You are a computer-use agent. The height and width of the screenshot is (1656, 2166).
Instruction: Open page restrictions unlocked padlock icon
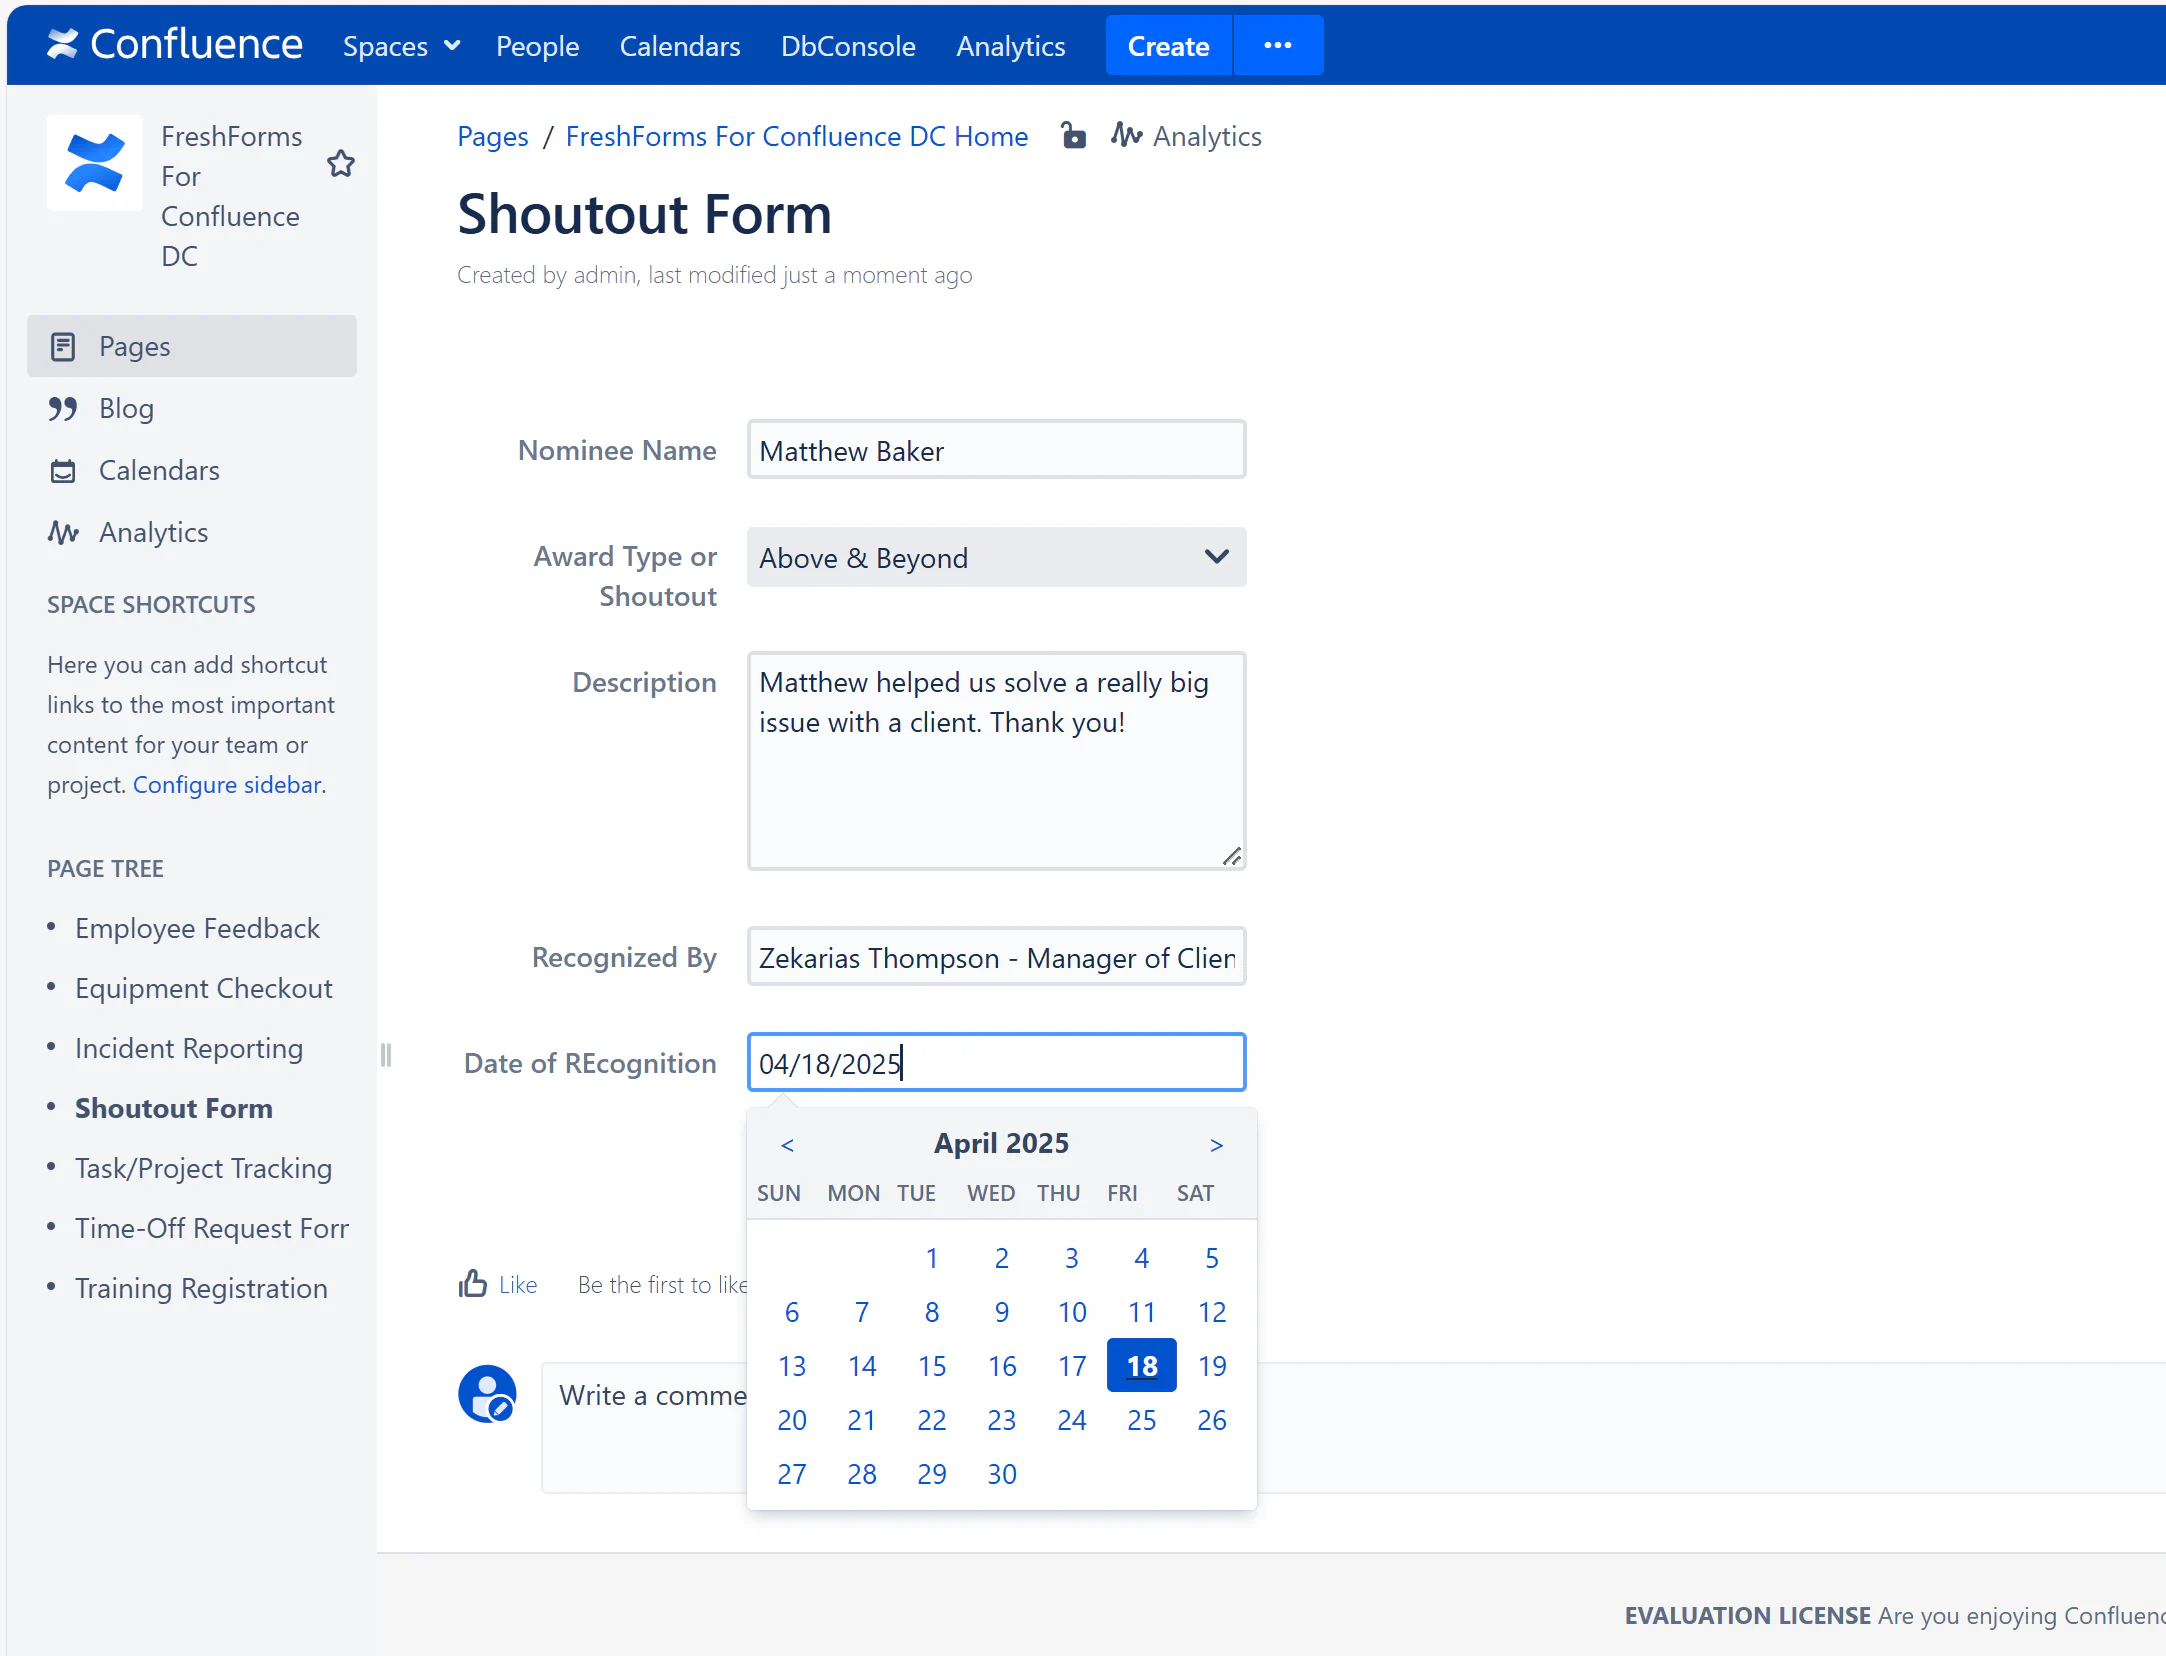tap(1073, 135)
